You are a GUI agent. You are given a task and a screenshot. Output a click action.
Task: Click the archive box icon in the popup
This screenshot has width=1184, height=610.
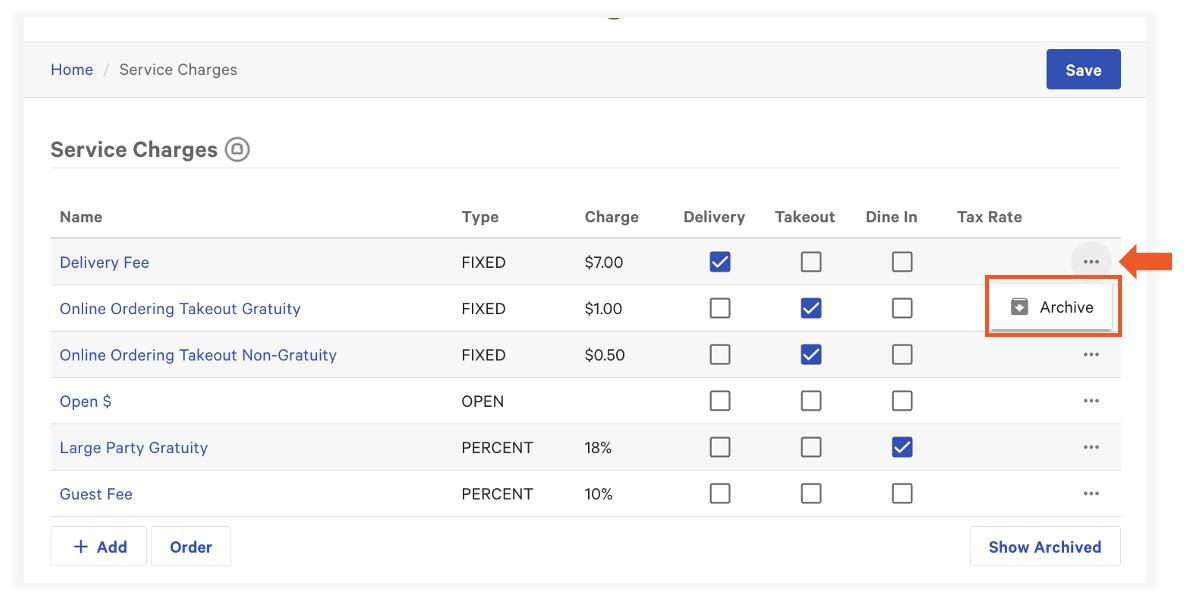(x=1019, y=307)
